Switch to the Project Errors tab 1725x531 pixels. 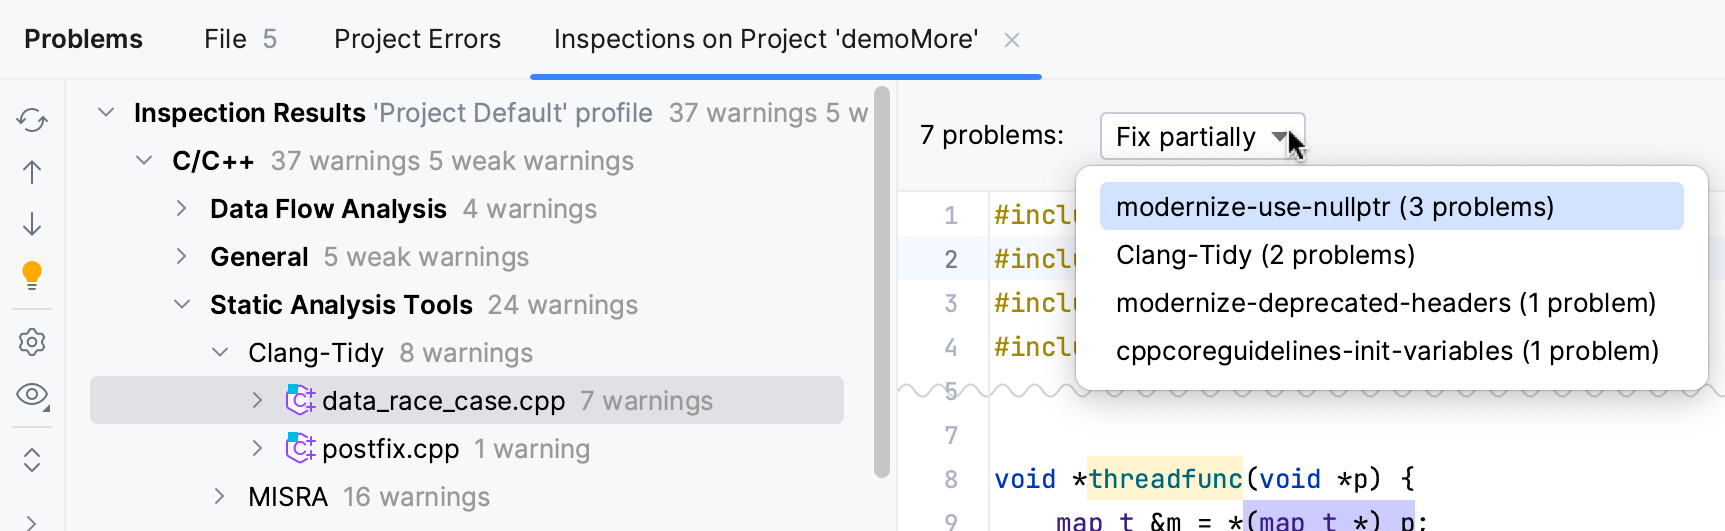pos(417,39)
